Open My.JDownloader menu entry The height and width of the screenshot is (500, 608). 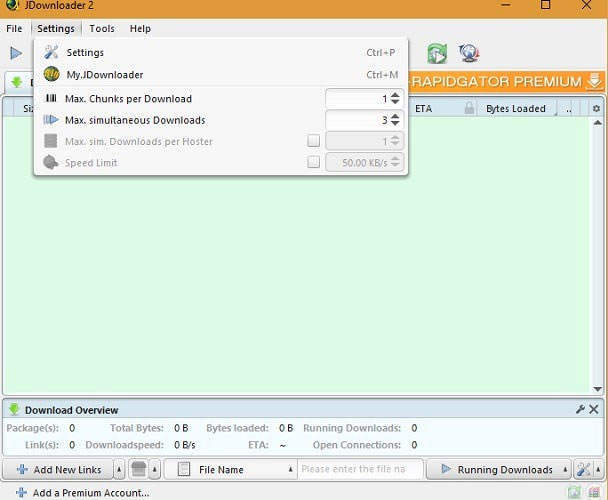point(220,74)
